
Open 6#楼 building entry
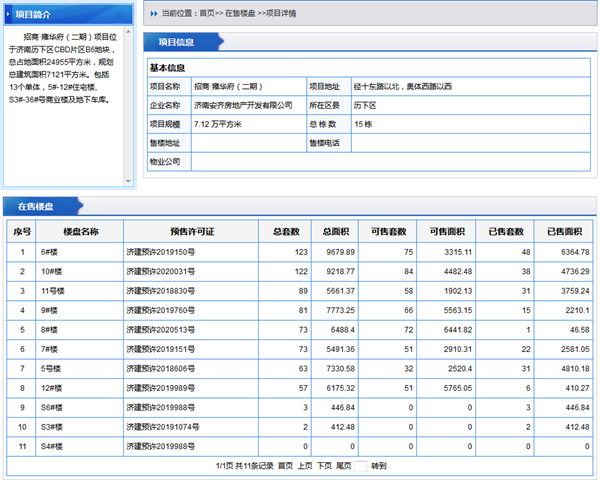click(49, 252)
